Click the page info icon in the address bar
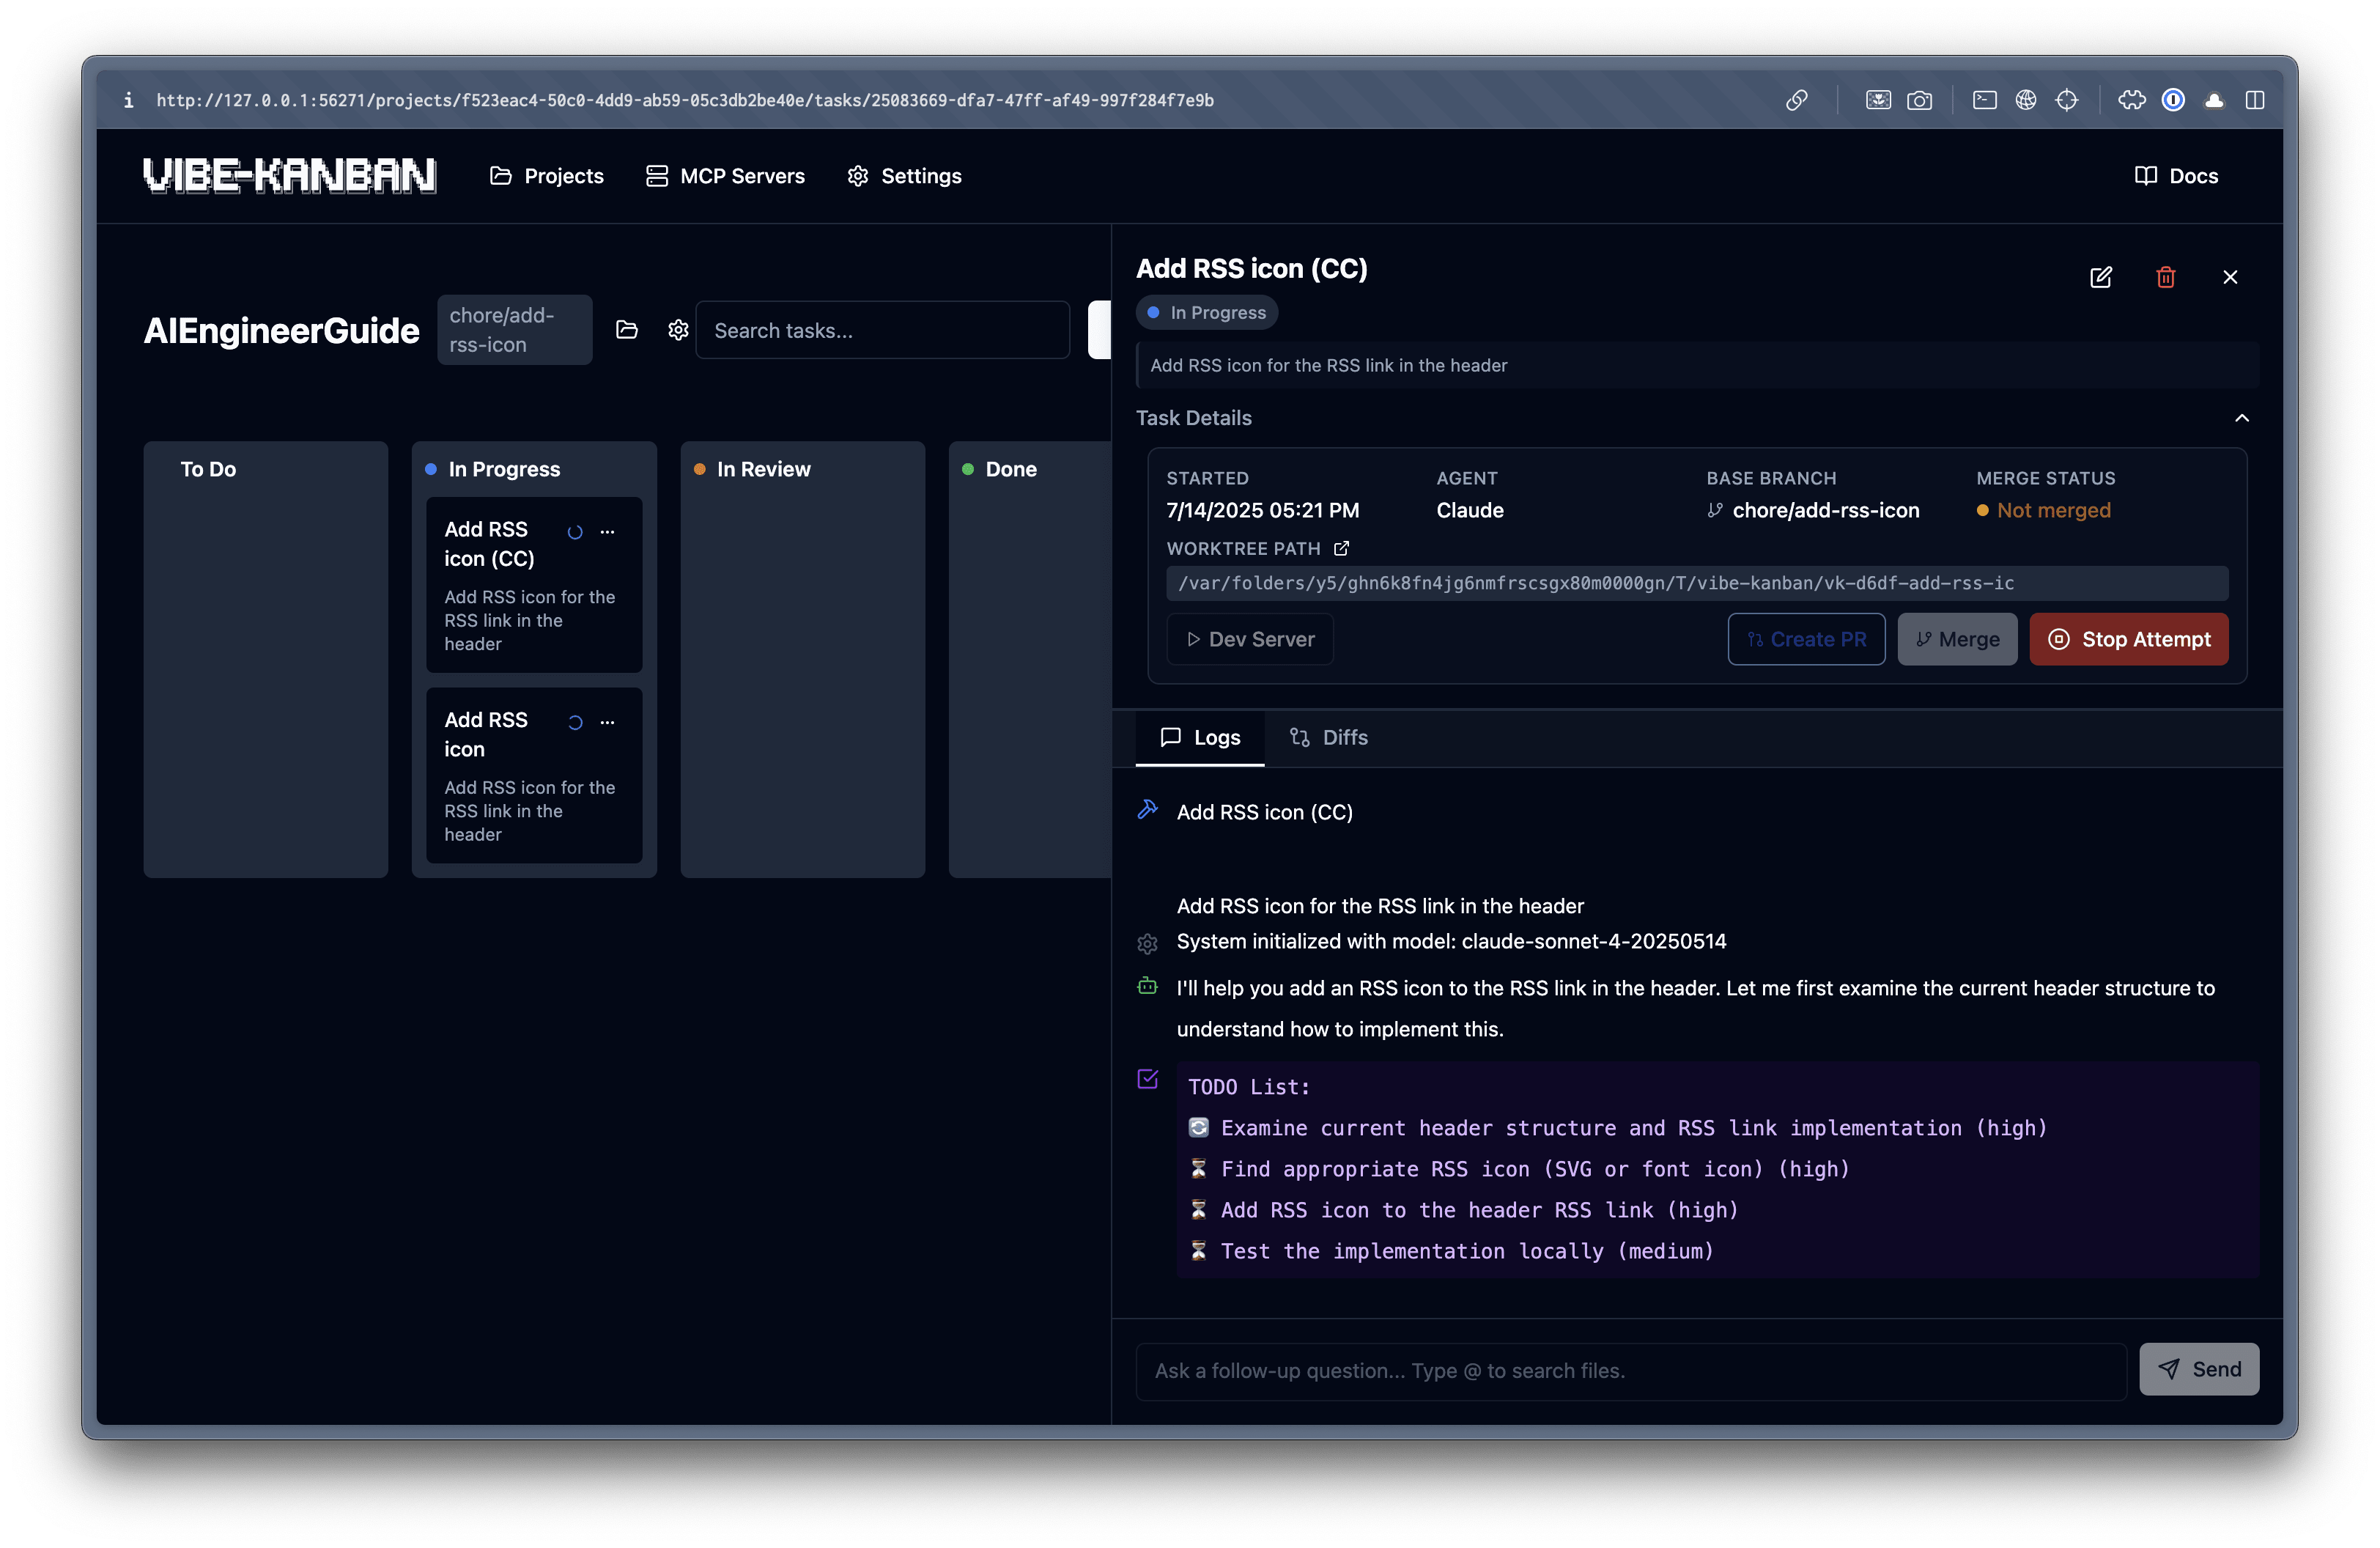The width and height of the screenshot is (2380, 1548). point(128,100)
